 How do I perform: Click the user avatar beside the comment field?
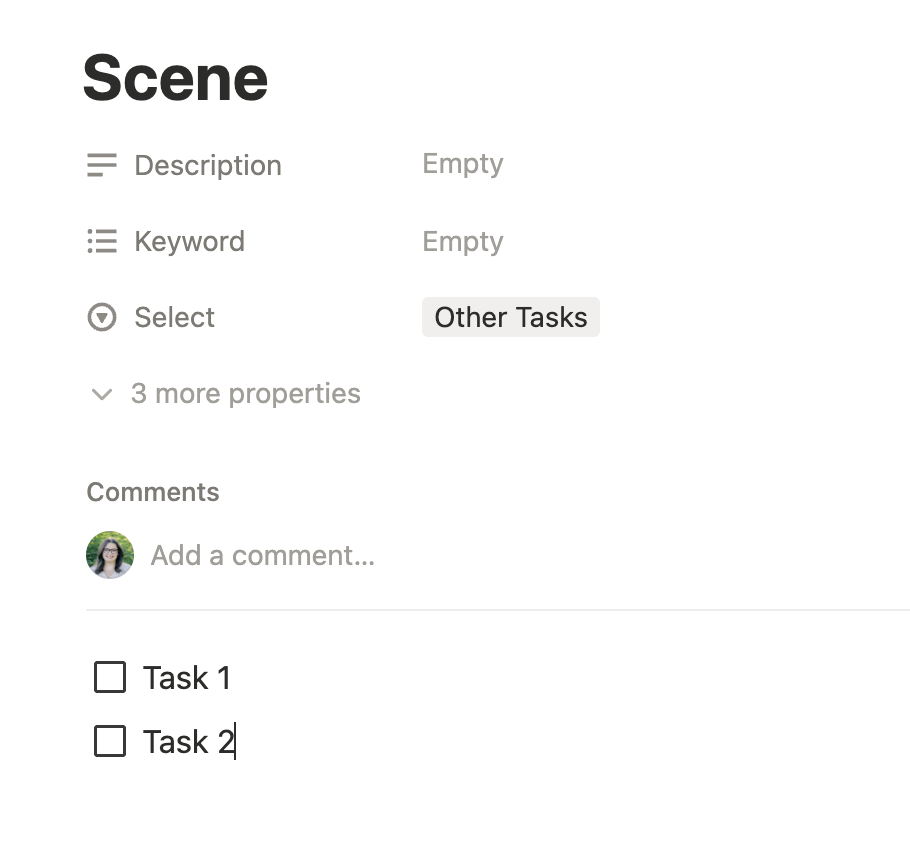tap(110, 555)
